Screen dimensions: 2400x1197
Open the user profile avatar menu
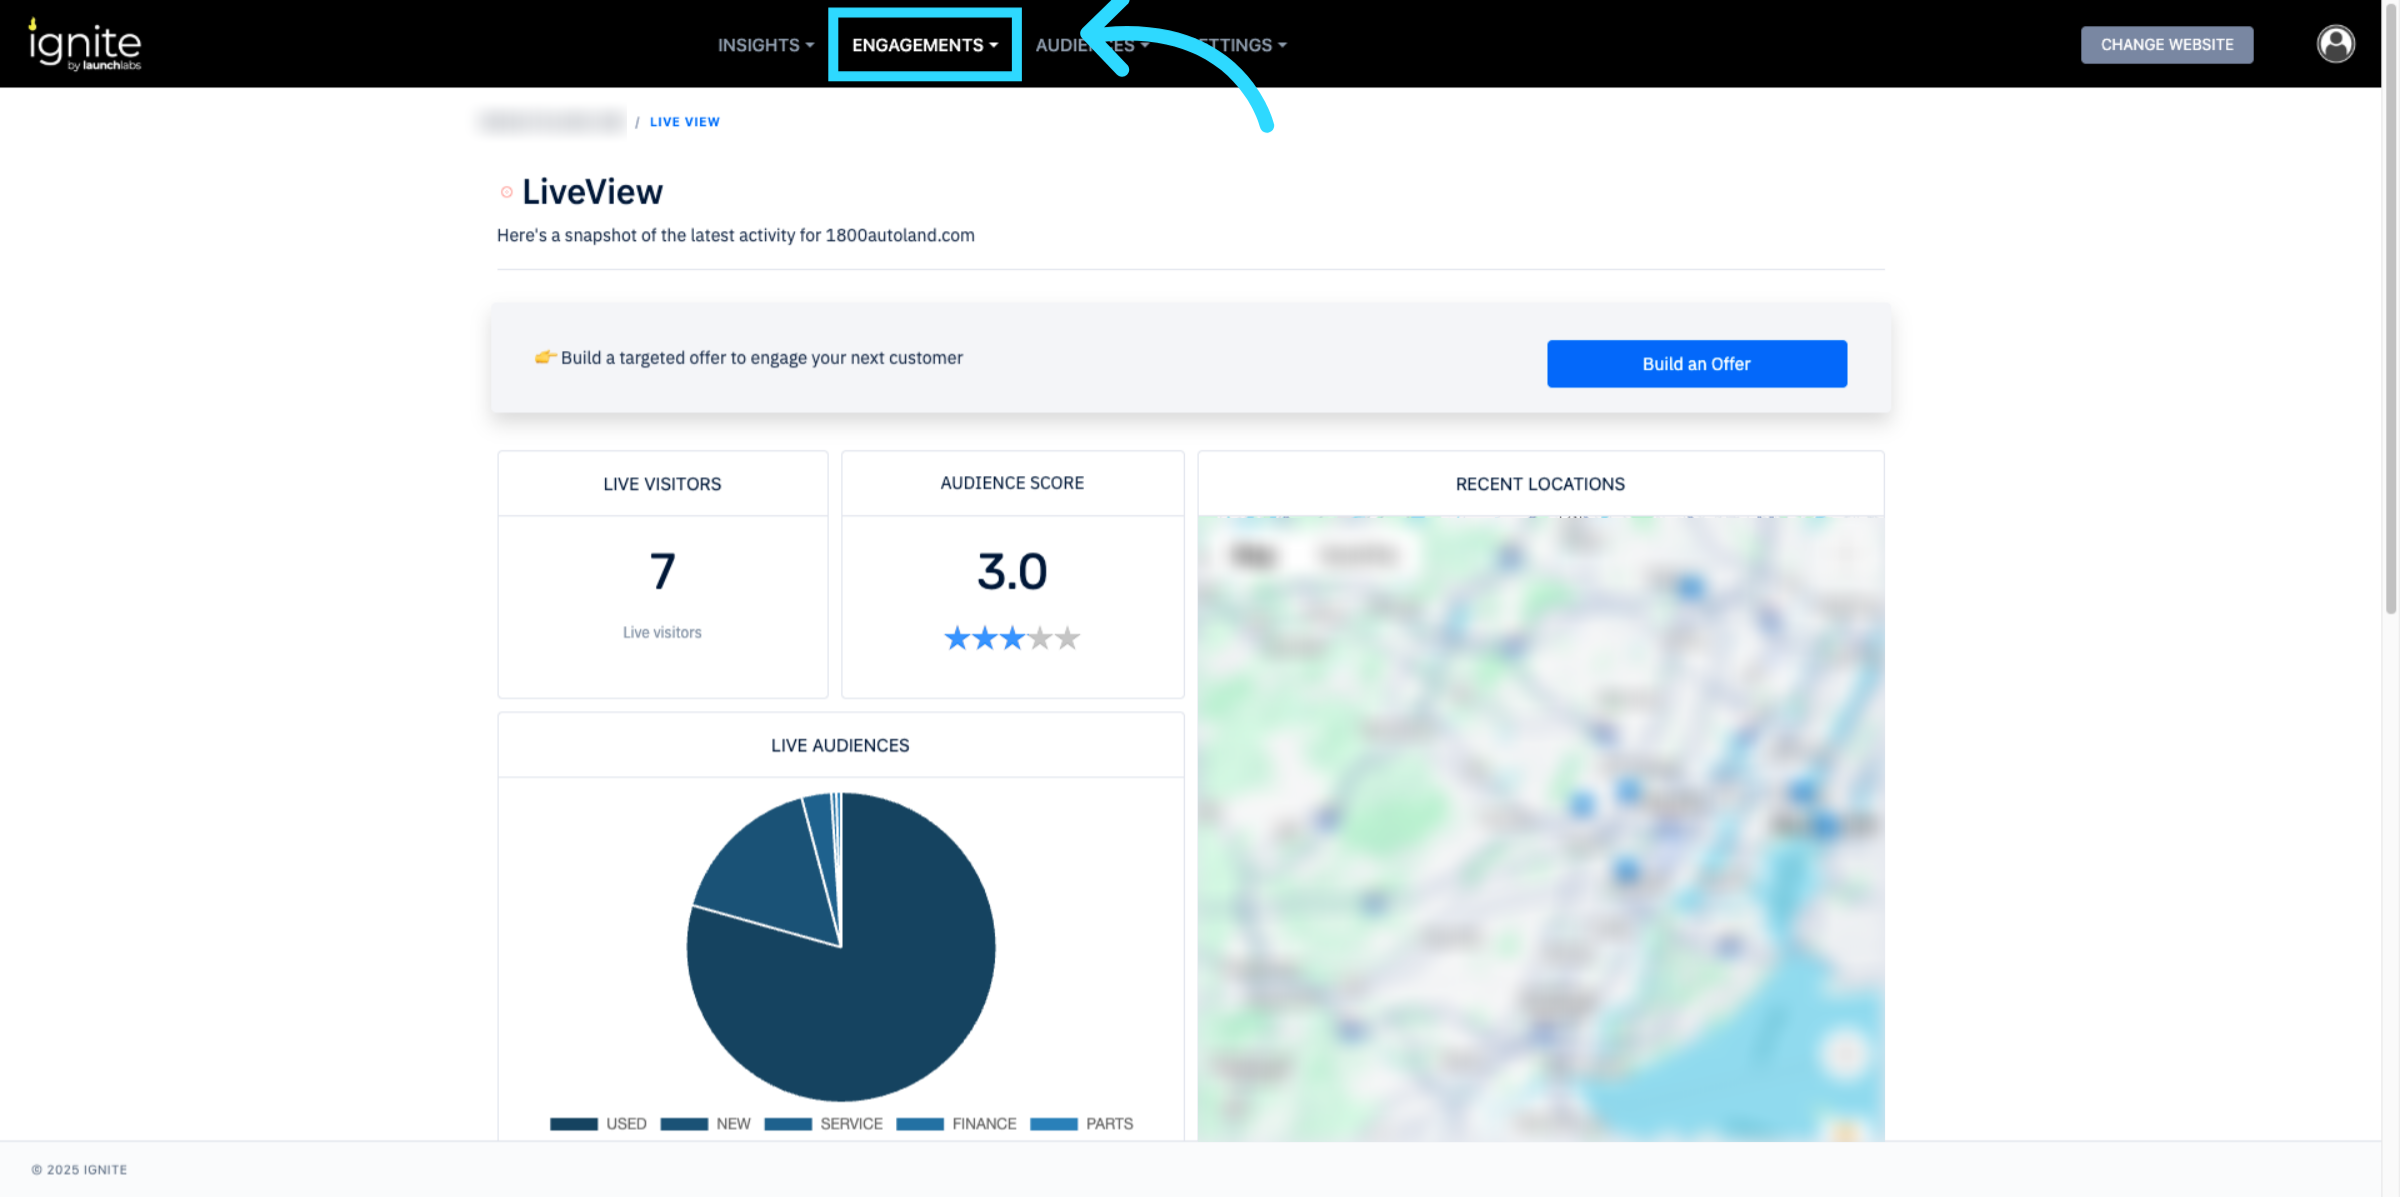[2335, 44]
